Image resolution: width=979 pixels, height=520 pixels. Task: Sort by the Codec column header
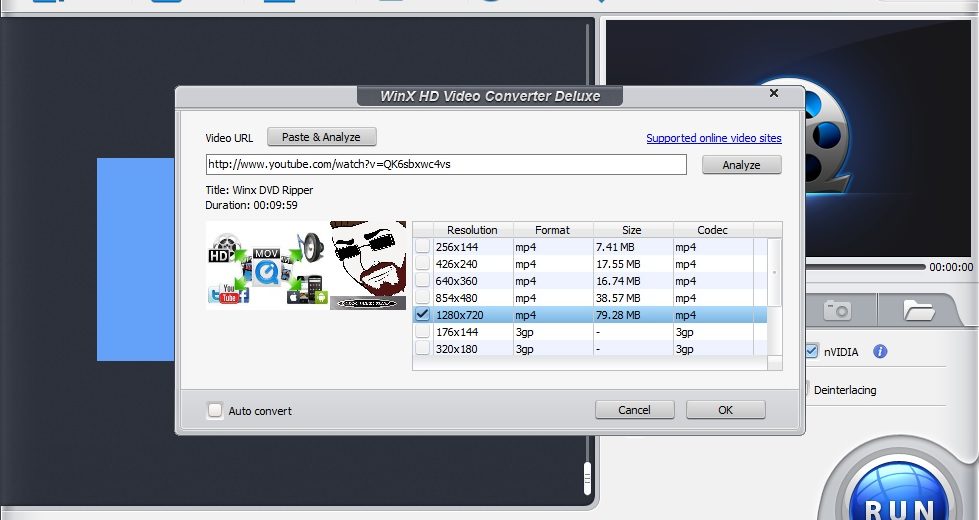tap(712, 230)
